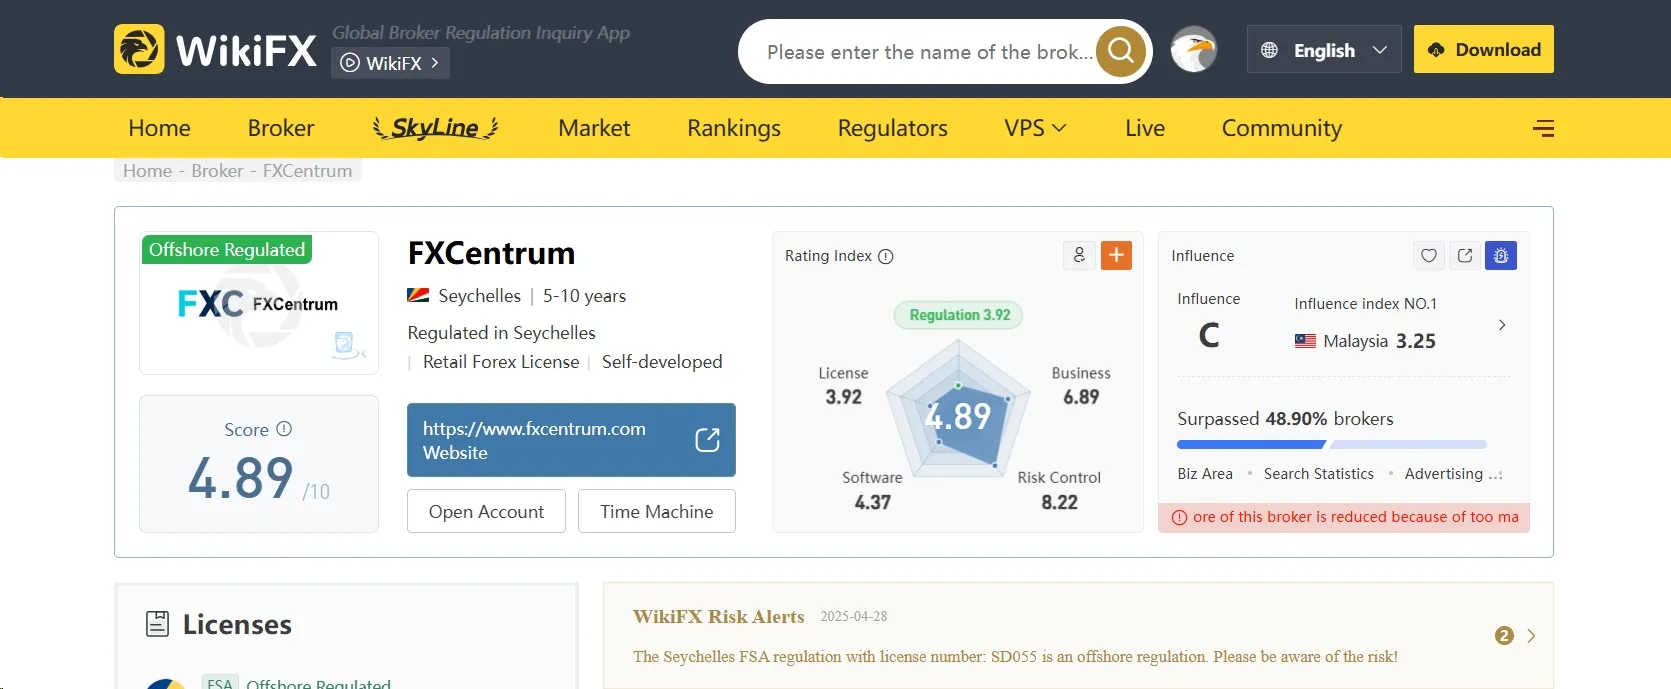This screenshot has height=689, width=1671.
Task: Click the user icon in Rating Index
Action: pyautogui.click(x=1079, y=255)
